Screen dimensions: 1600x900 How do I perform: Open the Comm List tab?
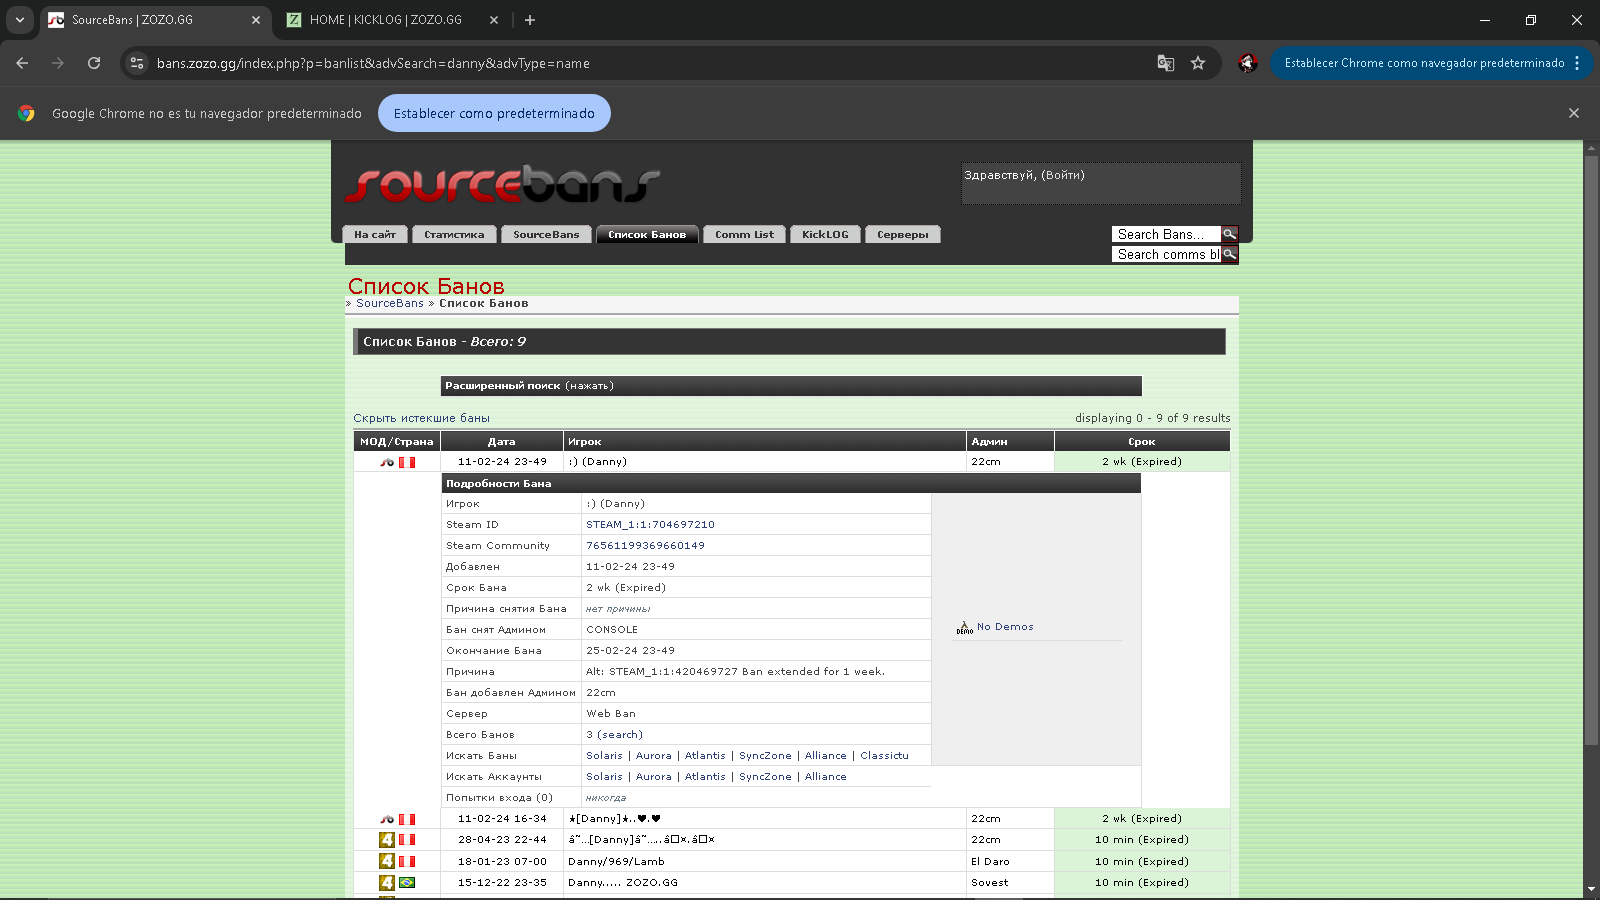tap(744, 235)
